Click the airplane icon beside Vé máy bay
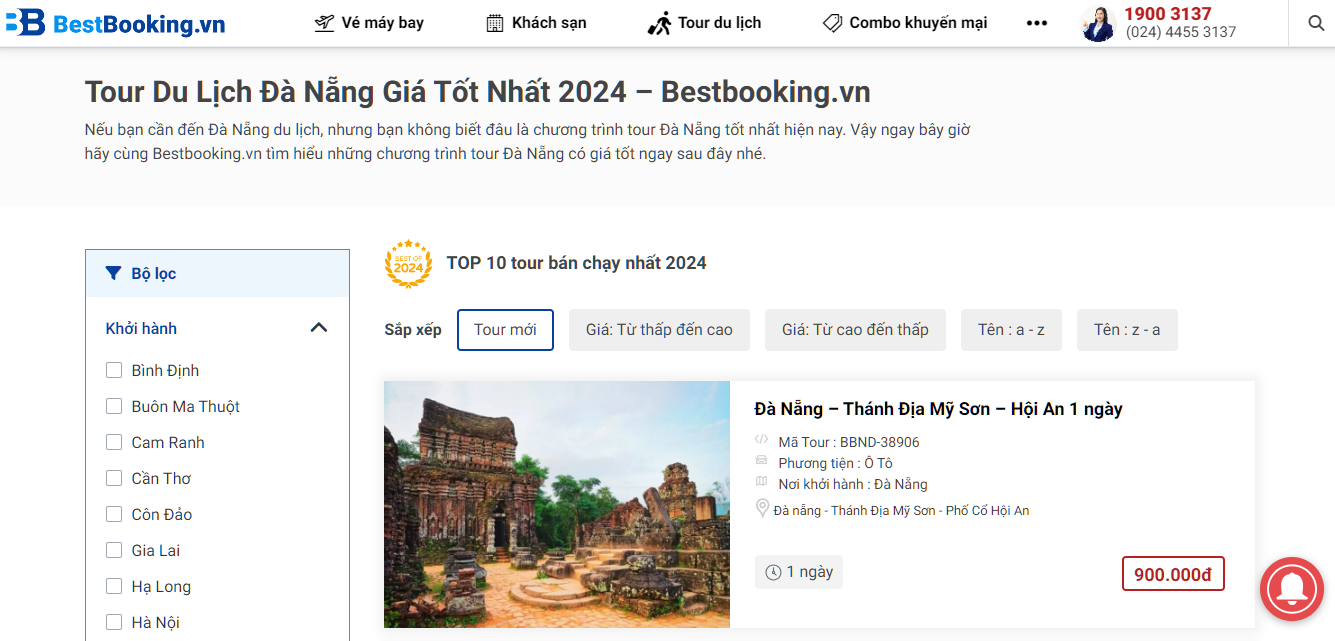Screen dimensions: 1335x641 [x=324, y=23]
